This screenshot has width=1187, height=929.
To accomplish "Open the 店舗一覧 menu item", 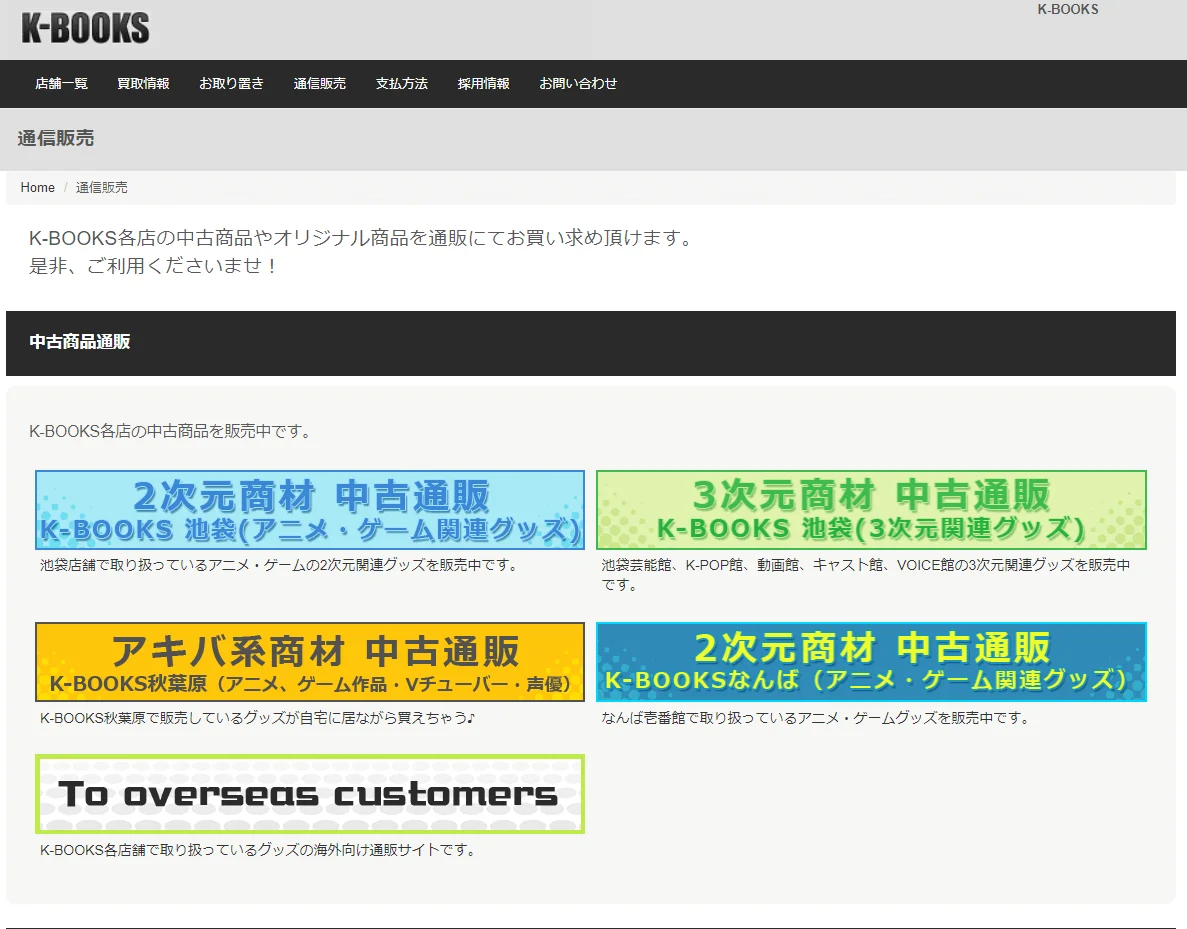I will [61, 83].
